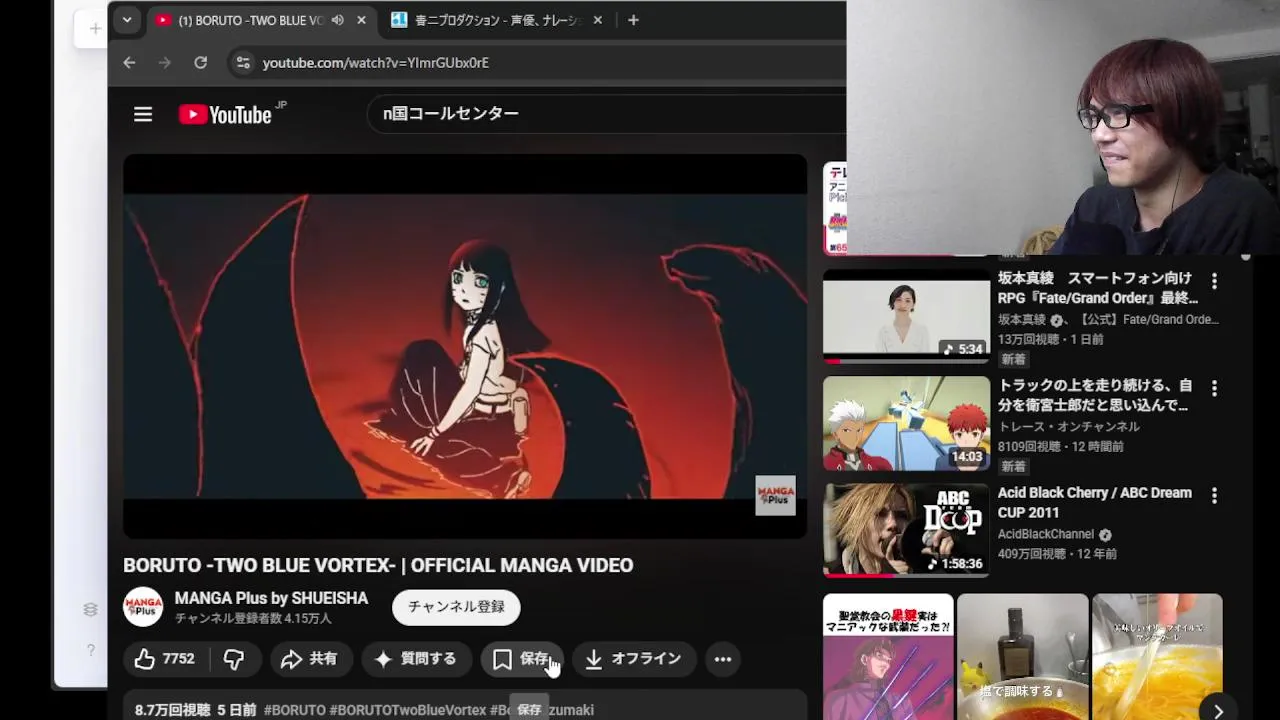Subscribe with the チャンネル登録 button

(456, 607)
